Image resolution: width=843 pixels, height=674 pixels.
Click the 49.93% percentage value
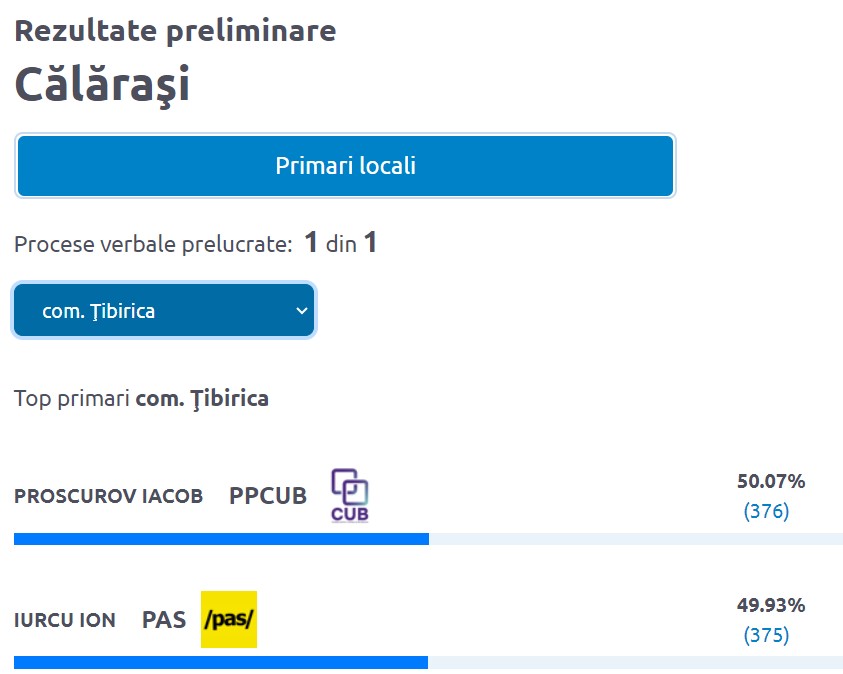pyautogui.click(x=771, y=605)
